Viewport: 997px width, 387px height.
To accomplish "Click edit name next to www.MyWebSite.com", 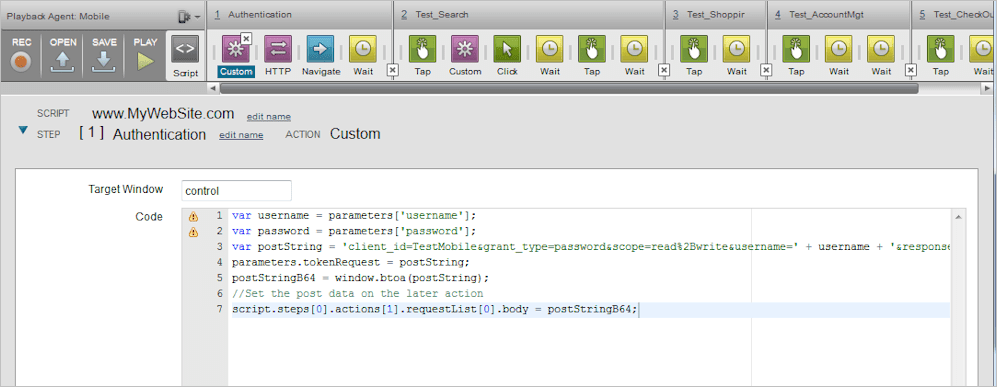I will 269,116.
